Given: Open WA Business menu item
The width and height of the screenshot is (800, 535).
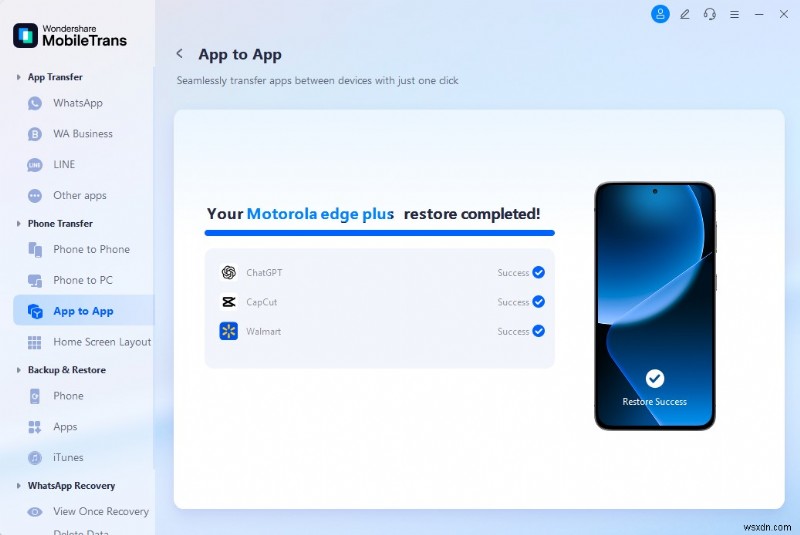Looking at the screenshot, I should click(x=83, y=134).
